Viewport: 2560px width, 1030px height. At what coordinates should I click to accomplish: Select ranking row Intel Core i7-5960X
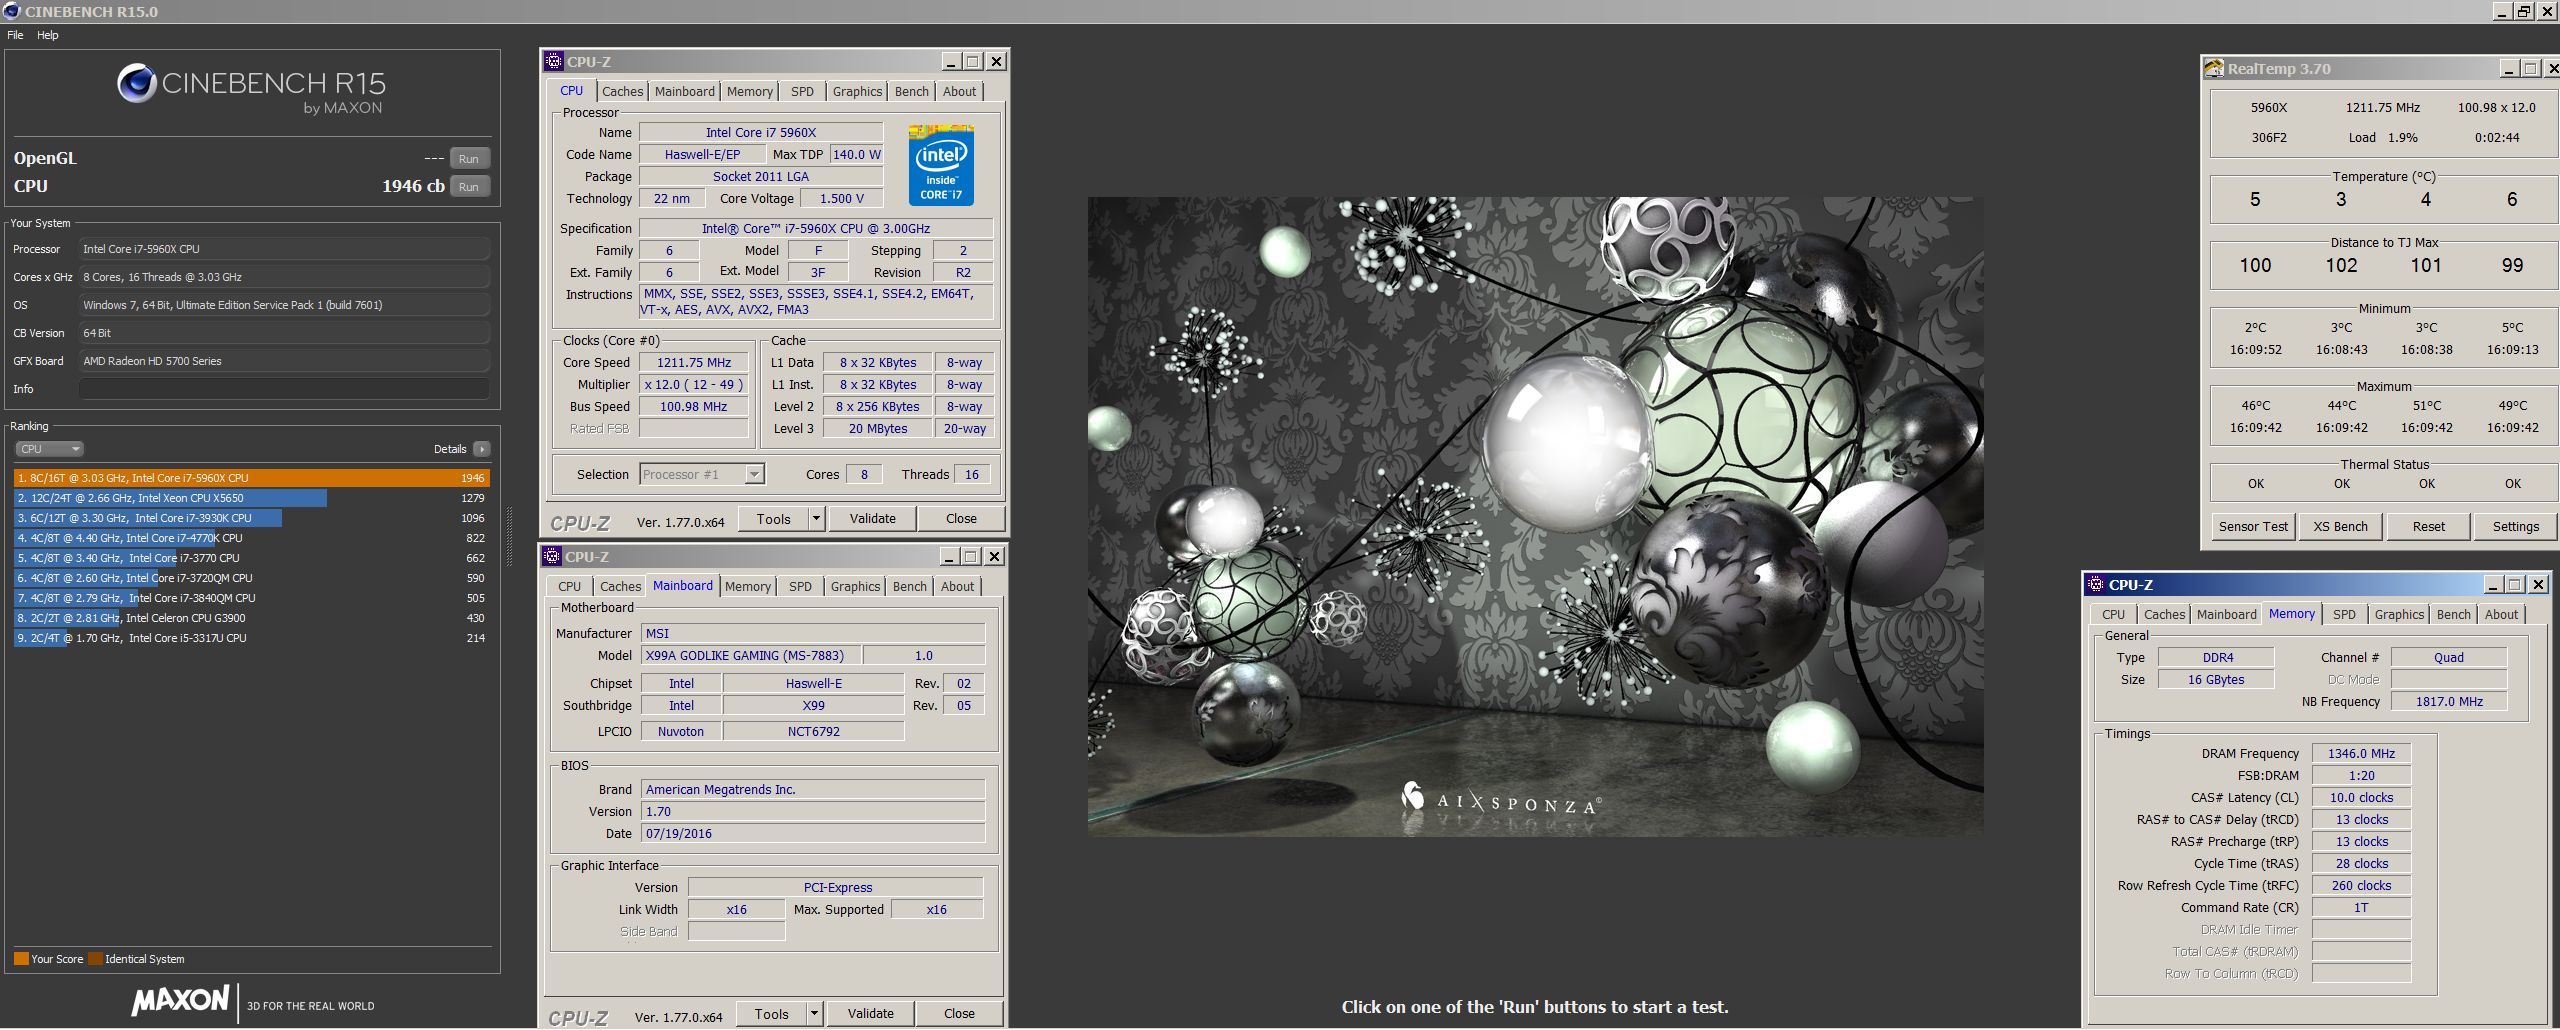point(251,478)
